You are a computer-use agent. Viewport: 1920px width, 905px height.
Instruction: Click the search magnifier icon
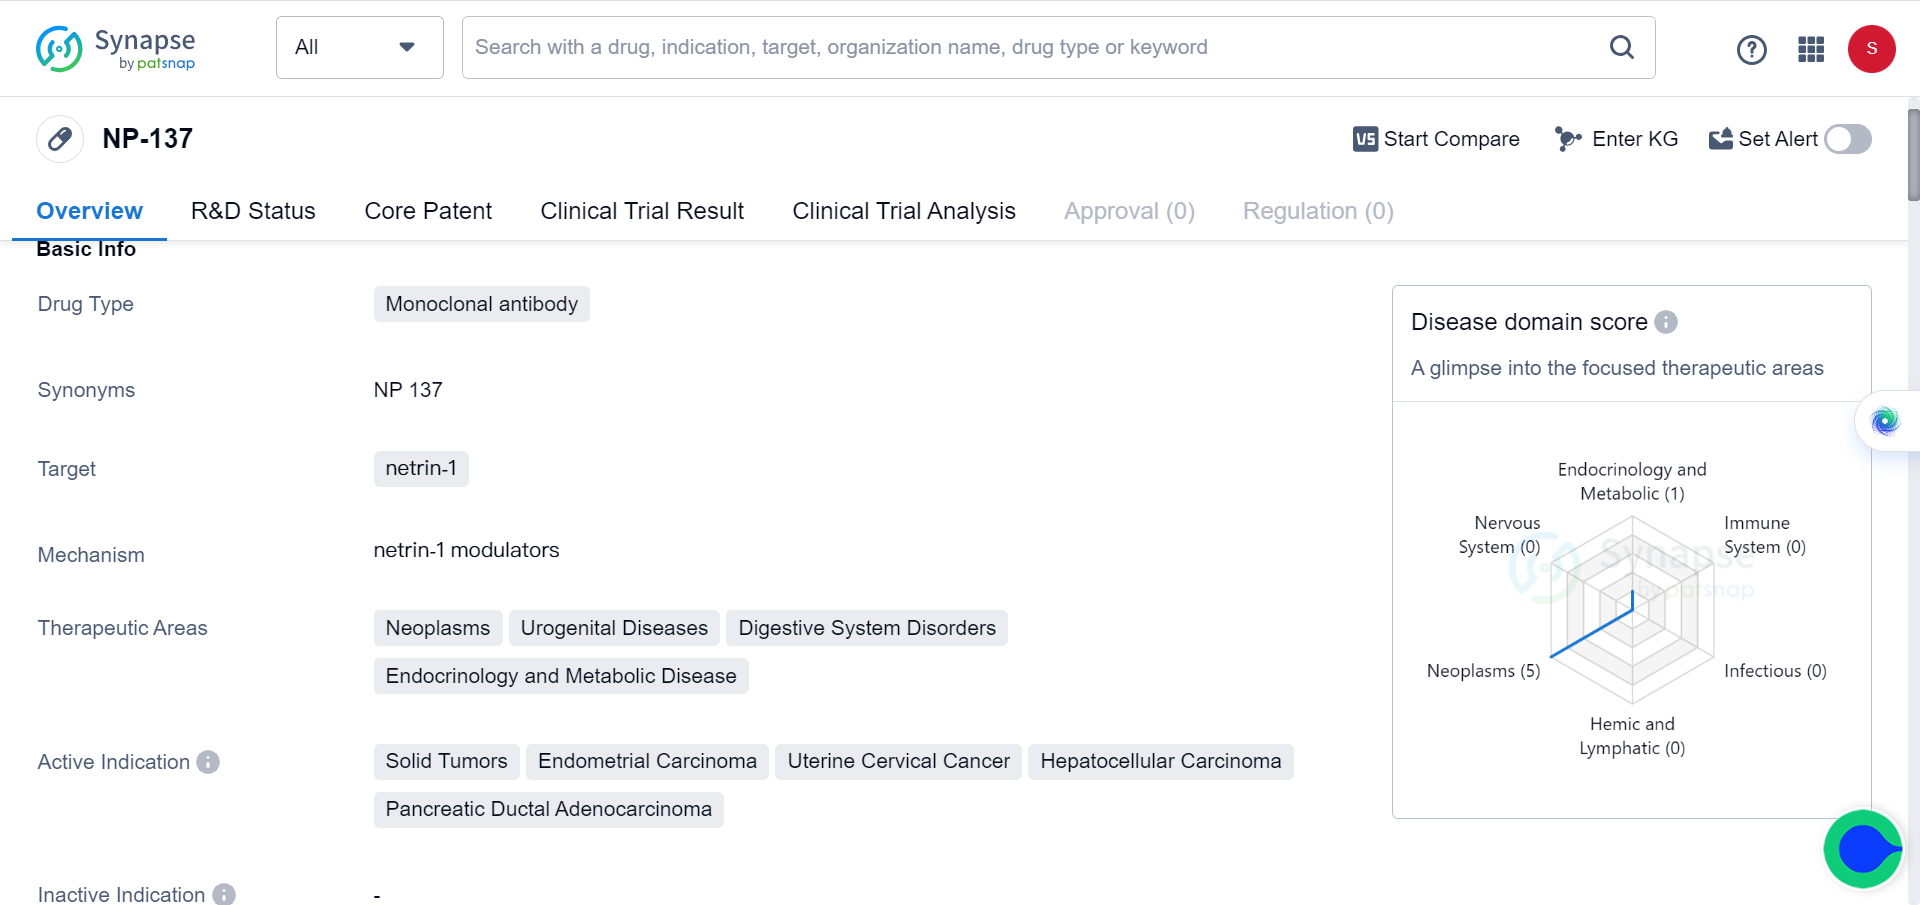coord(1621,47)
